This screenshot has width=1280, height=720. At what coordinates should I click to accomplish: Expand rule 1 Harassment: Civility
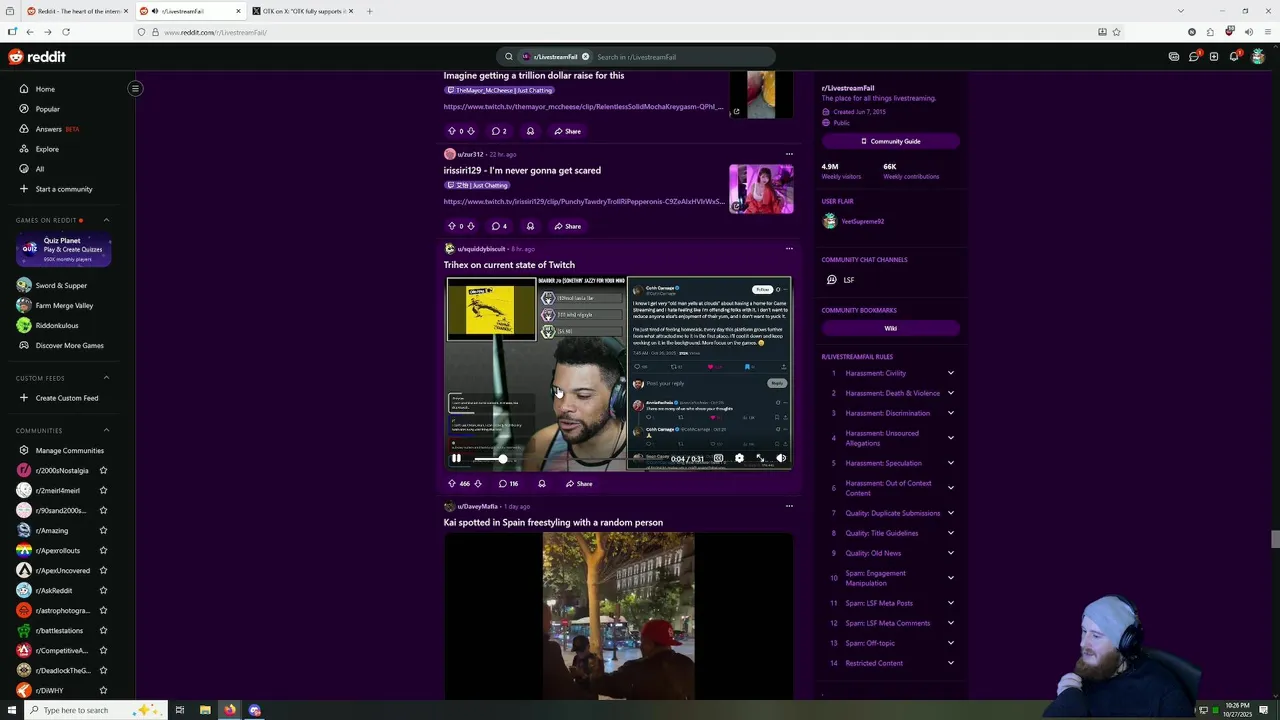(x=951, y=373)
